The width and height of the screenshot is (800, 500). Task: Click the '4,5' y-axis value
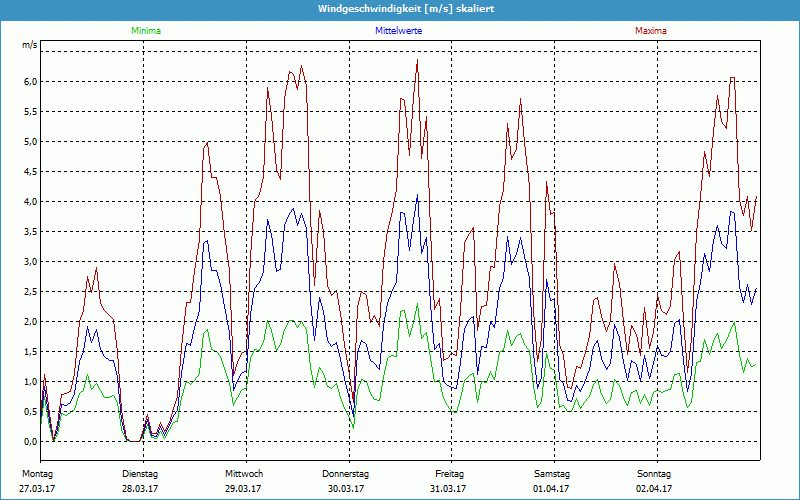[x=32, y=171]
